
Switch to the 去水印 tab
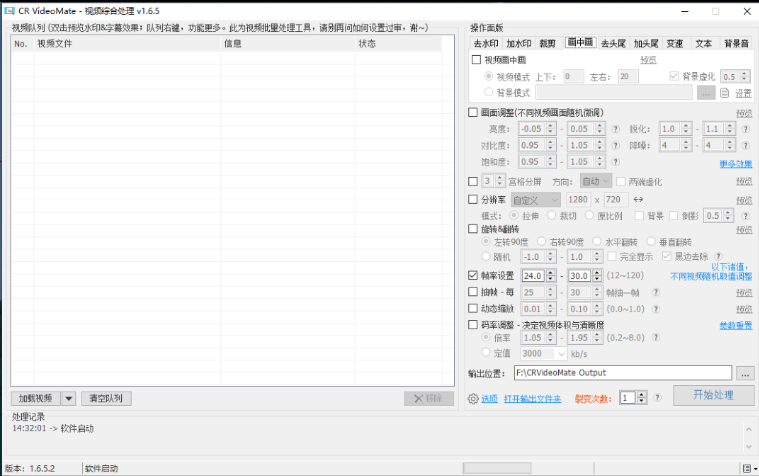[485, 44]
